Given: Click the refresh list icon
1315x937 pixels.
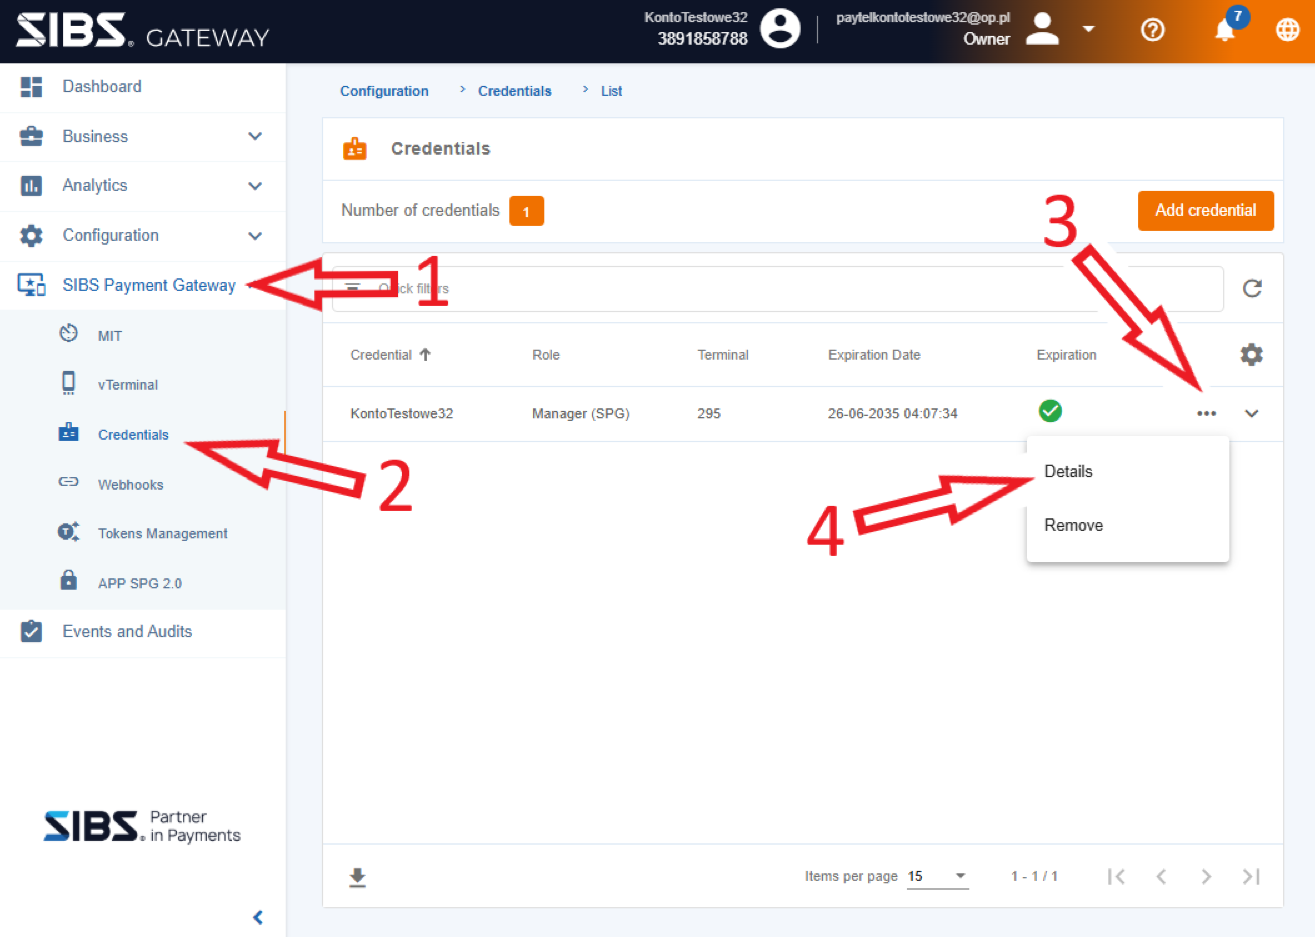Looking at the screenshot, I should click(1251, 289).
